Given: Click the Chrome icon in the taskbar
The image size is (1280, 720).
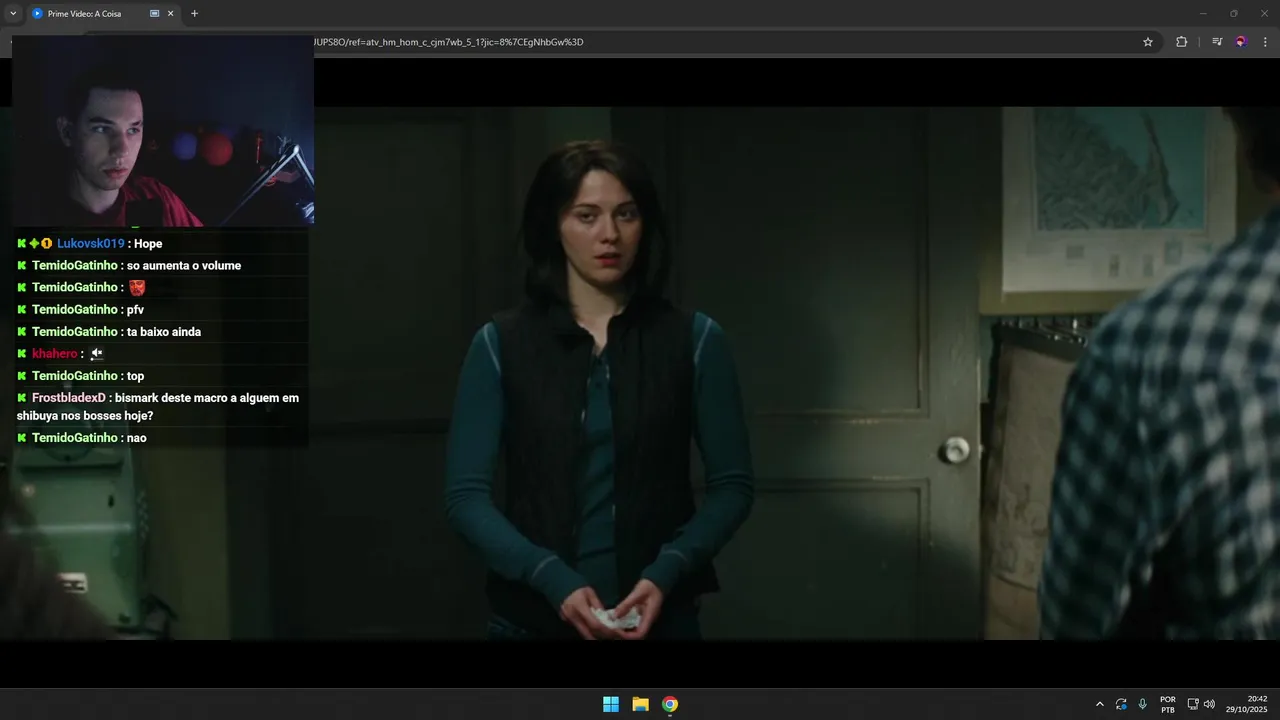Looking at the screenshot, I should (x=670, y=704).
